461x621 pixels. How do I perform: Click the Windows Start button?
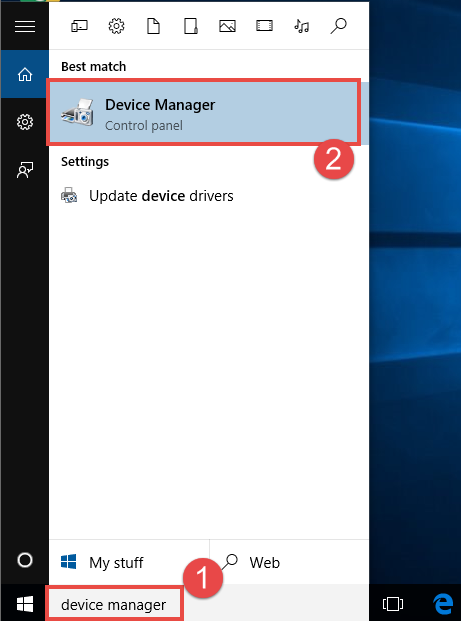25,604
